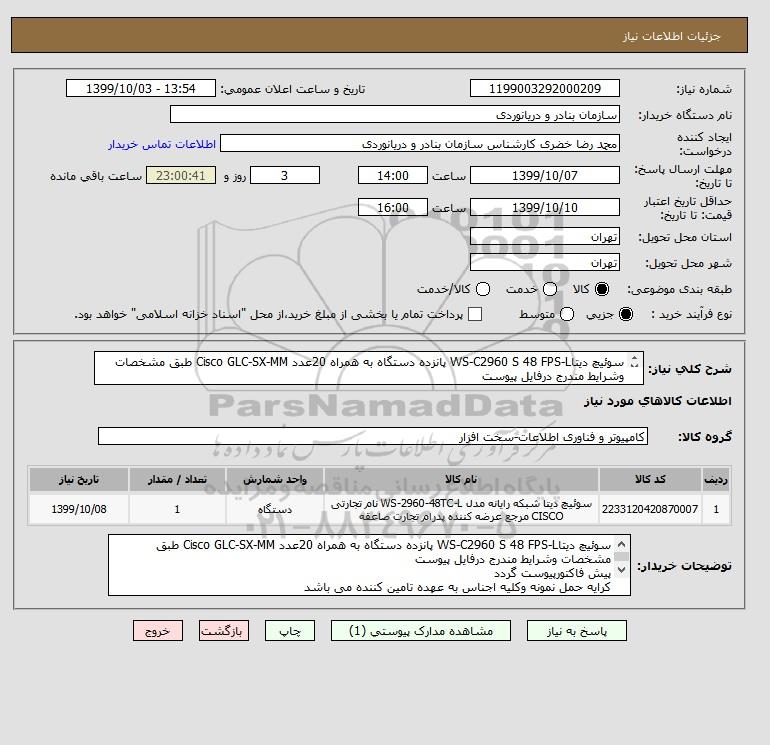Click buyer organization name field
The width and height of the screenshot is (770, 745).
395,114
